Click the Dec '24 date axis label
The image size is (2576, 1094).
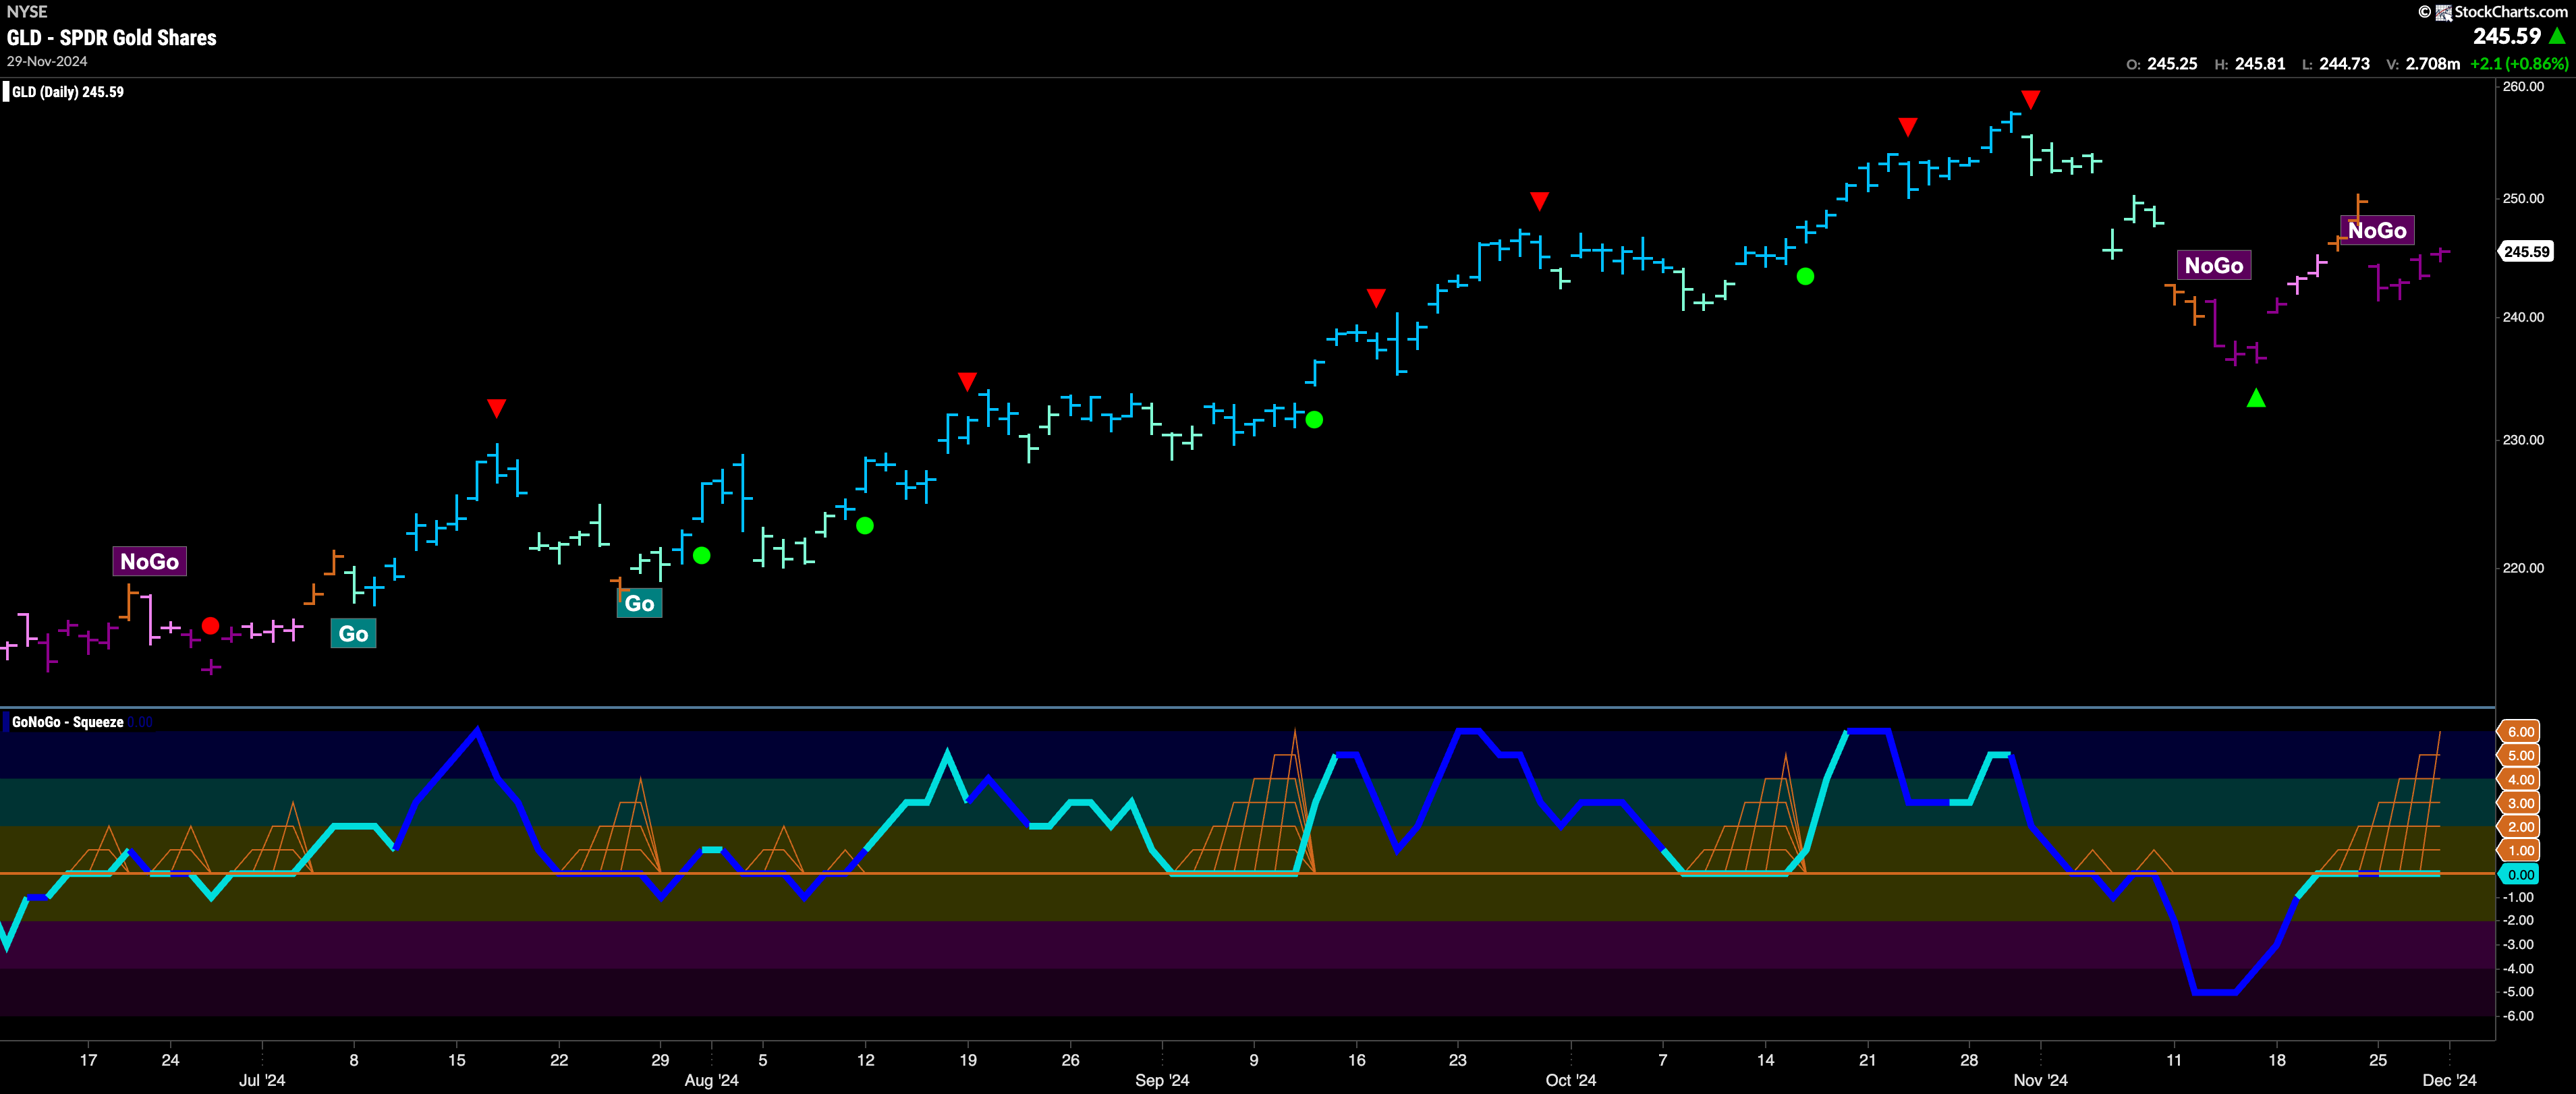(x=2450, y=1080)
